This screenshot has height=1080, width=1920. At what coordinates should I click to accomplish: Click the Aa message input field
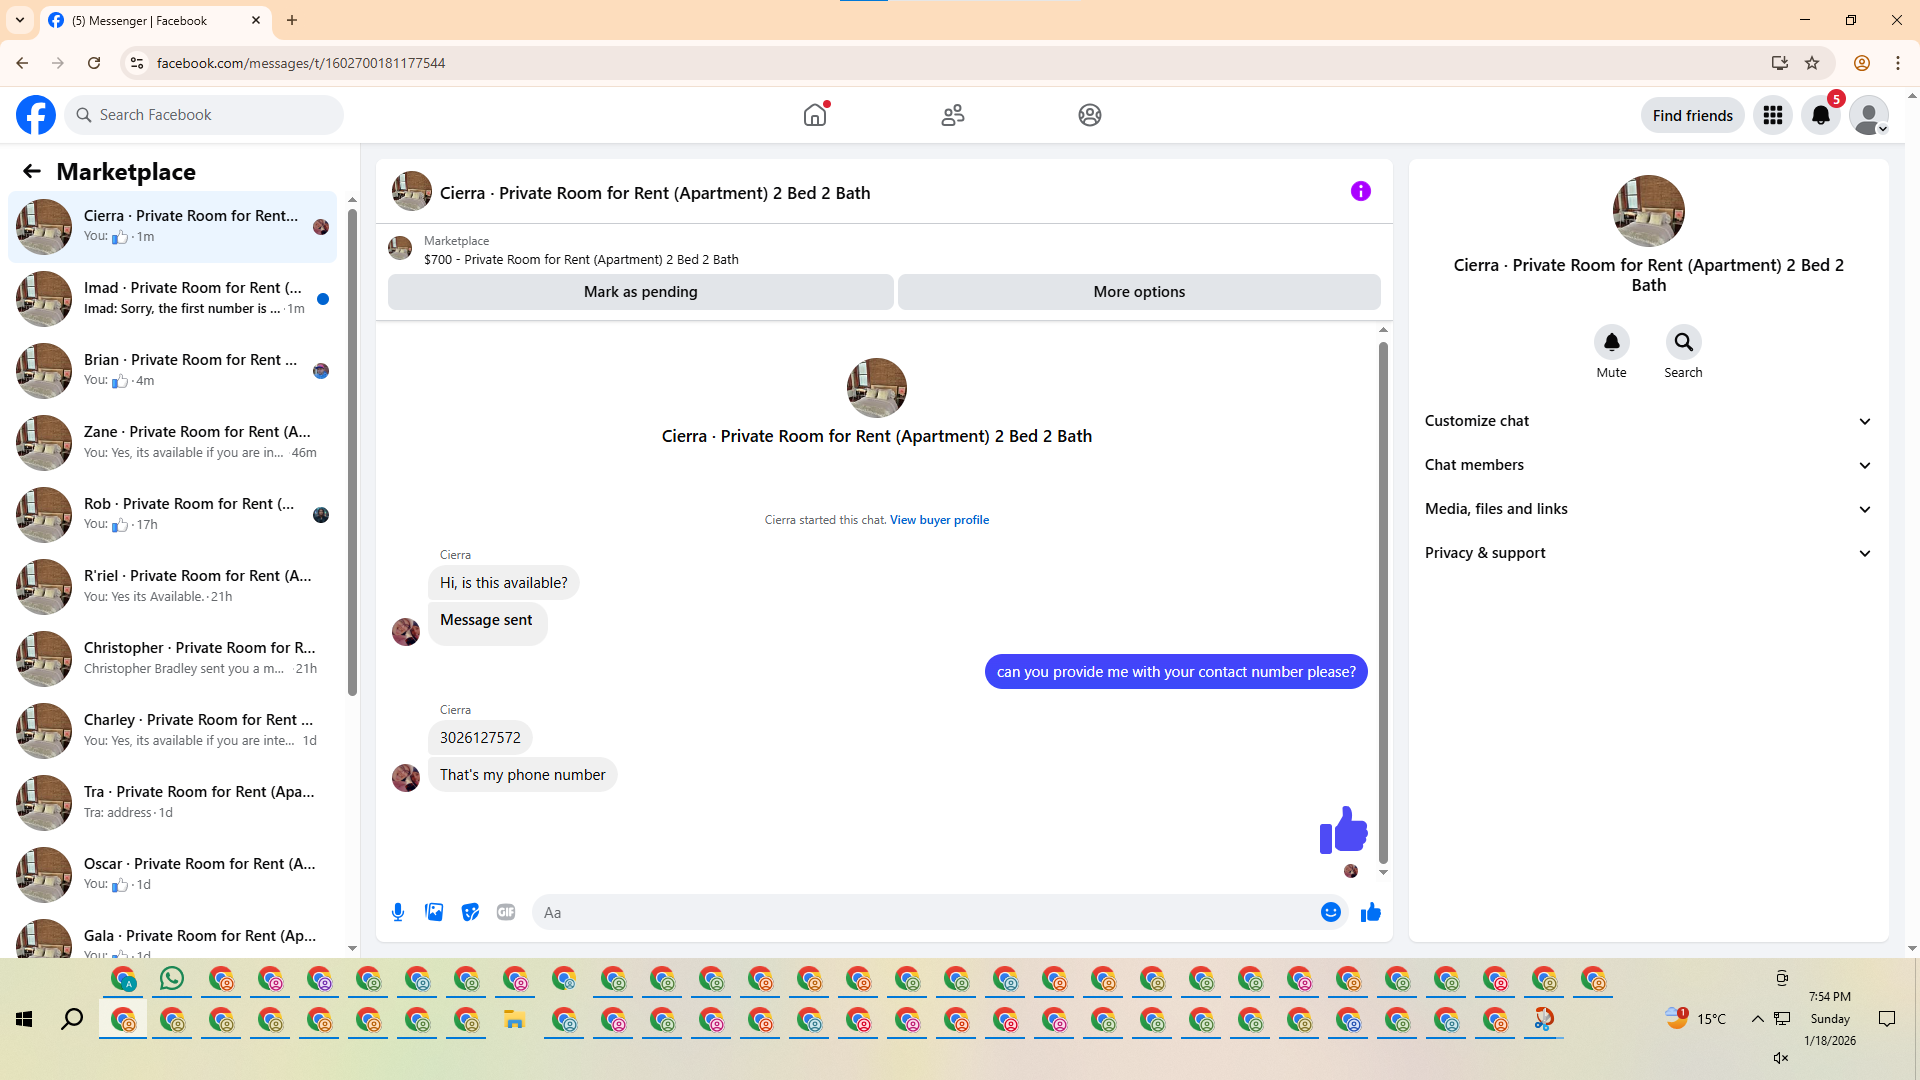(x=920, y=912)
